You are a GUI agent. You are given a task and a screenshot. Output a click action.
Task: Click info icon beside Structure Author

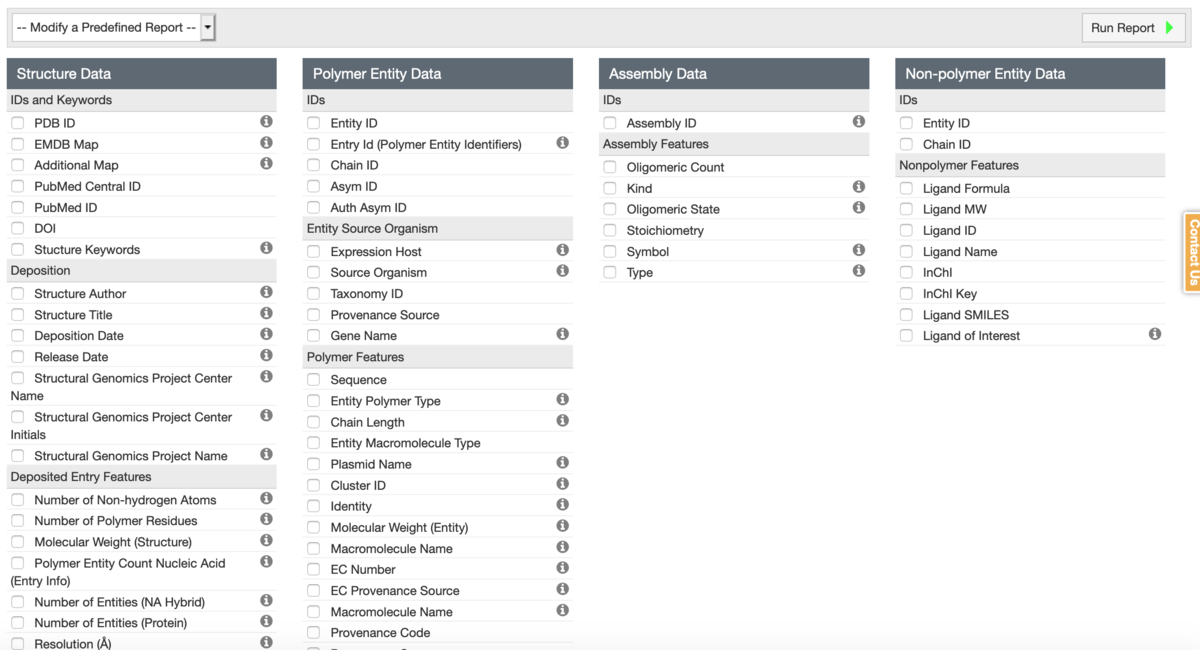(x=266, y=292)
